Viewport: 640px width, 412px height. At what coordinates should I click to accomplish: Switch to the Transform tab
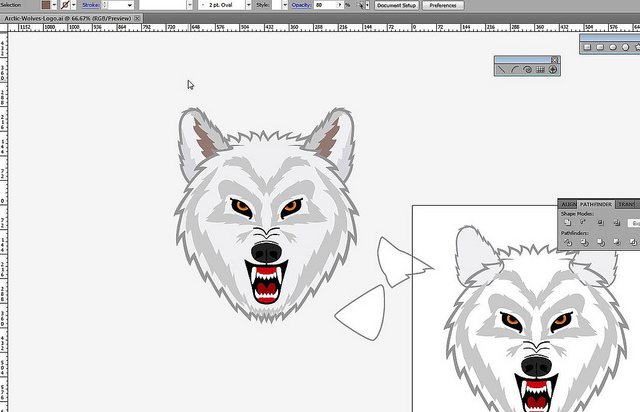coord(627,204)
